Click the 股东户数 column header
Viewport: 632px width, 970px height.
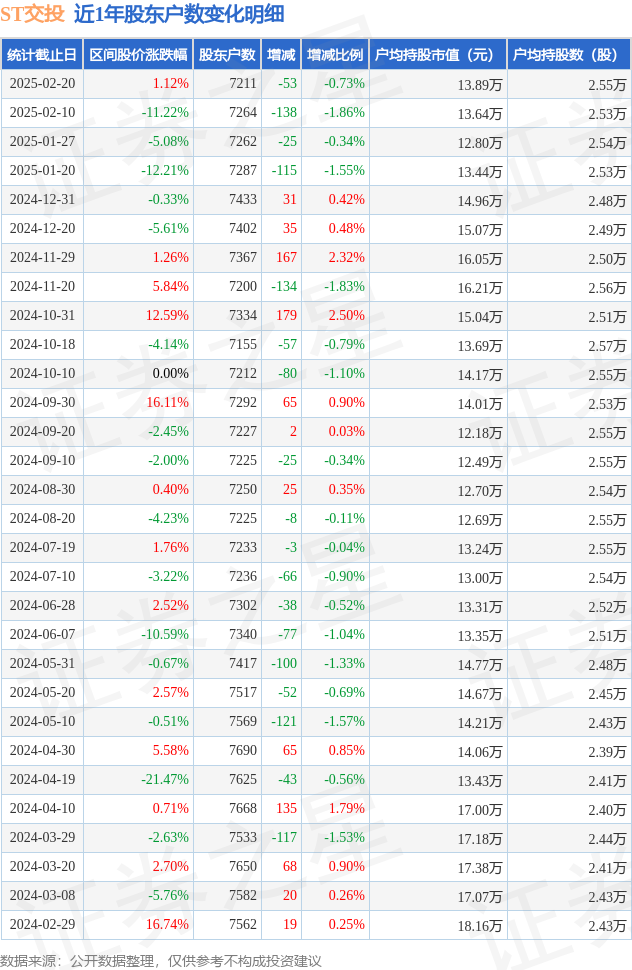coord(227,55)
